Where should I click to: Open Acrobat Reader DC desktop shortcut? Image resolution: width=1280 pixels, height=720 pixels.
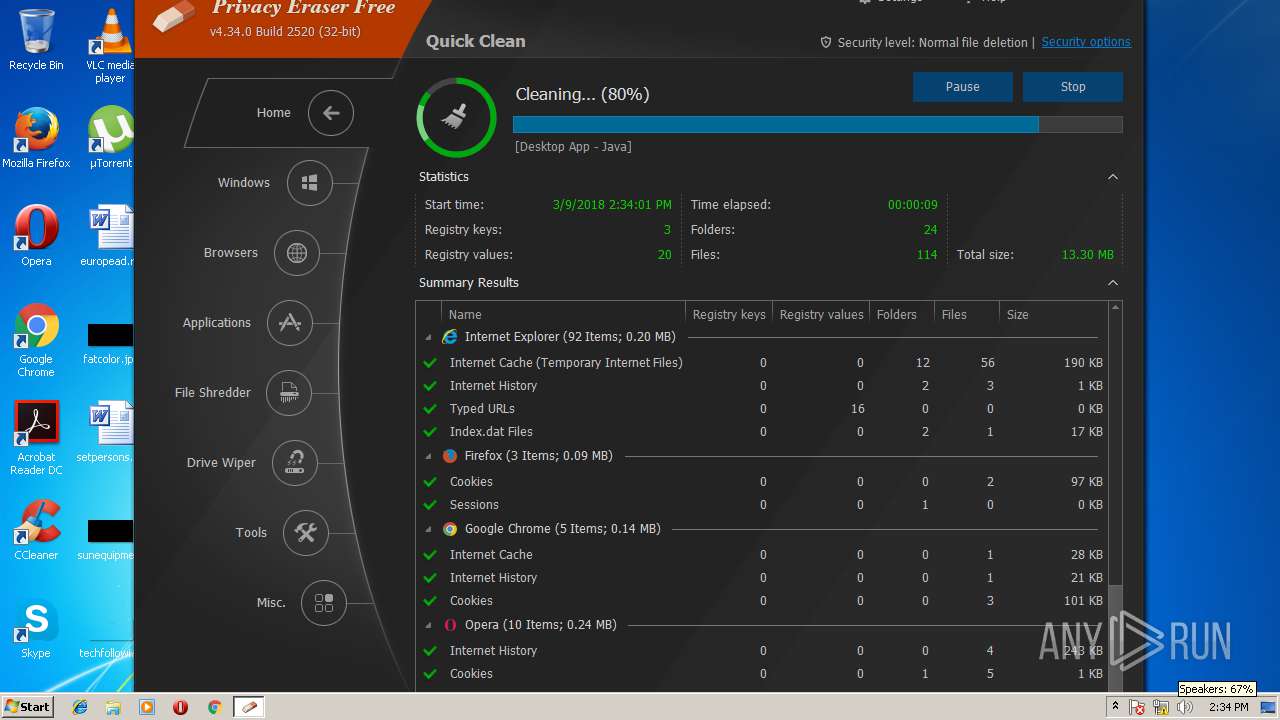click(36, 438)
